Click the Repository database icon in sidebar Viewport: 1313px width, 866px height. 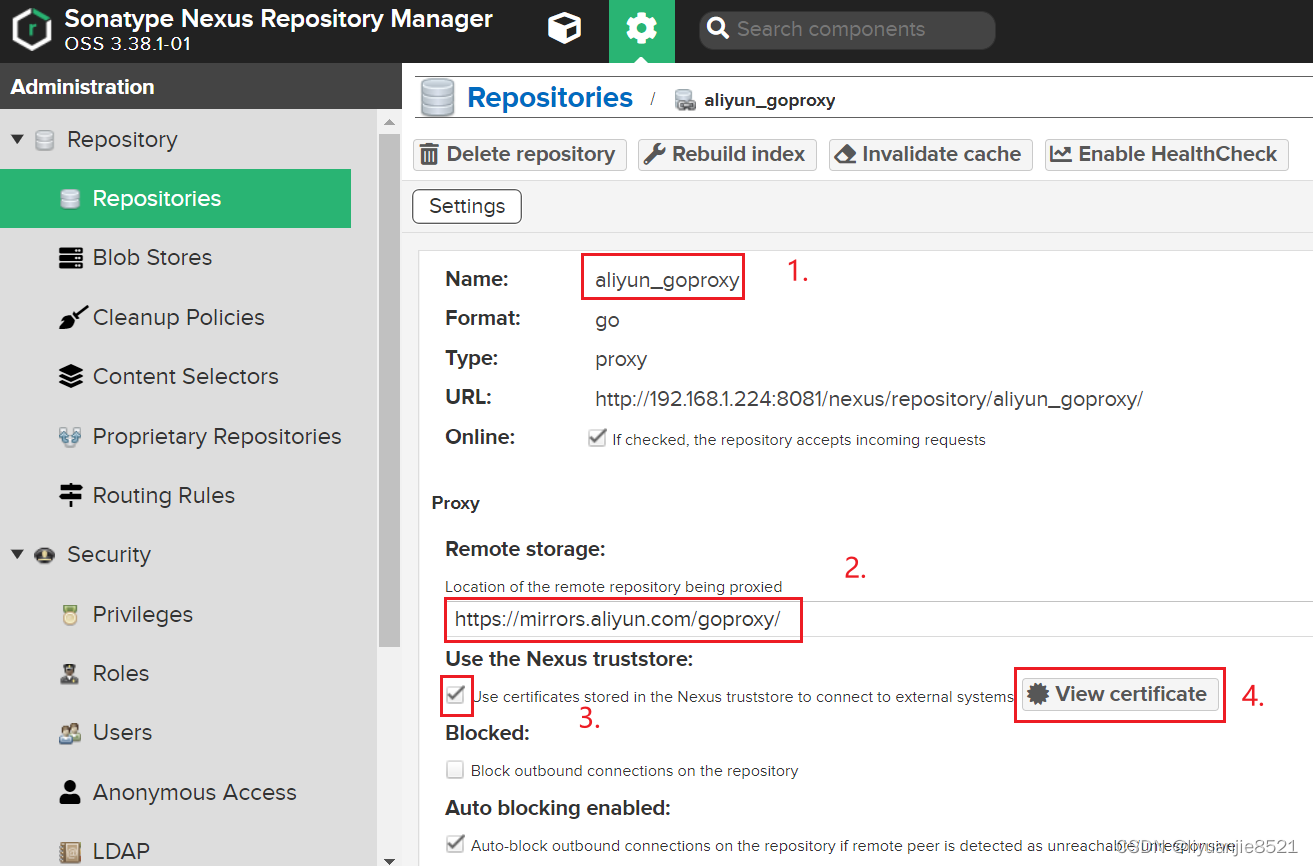[x=44, y=140]
